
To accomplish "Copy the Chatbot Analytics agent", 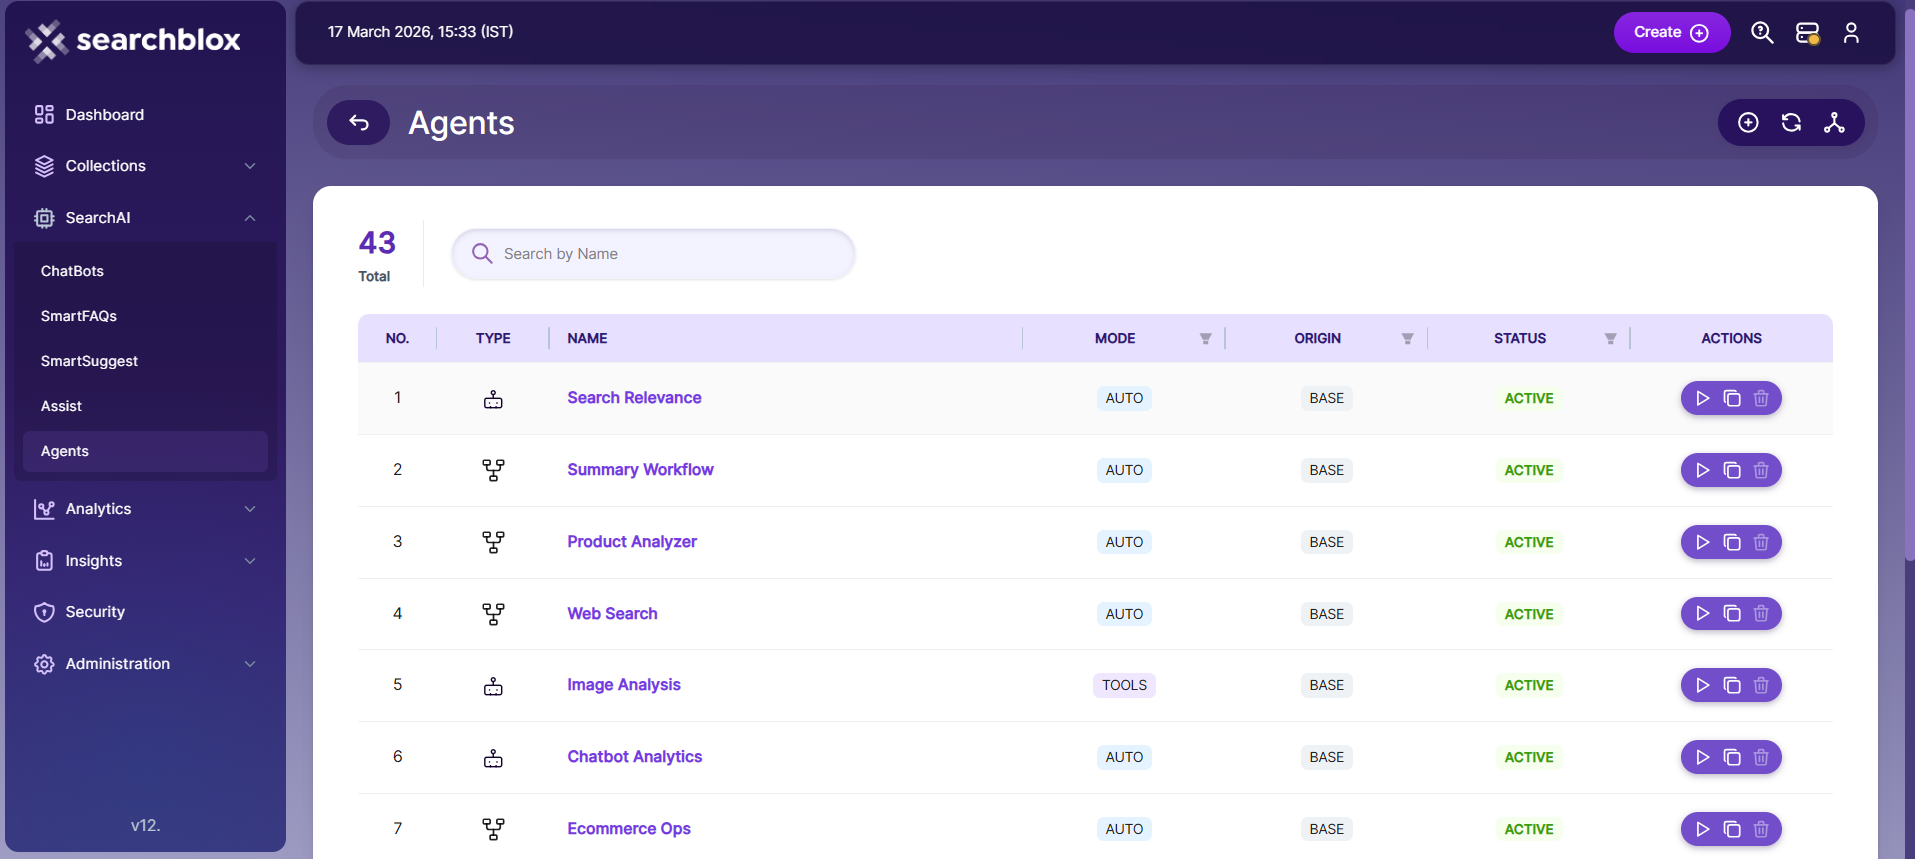I will pos(1732,757).
